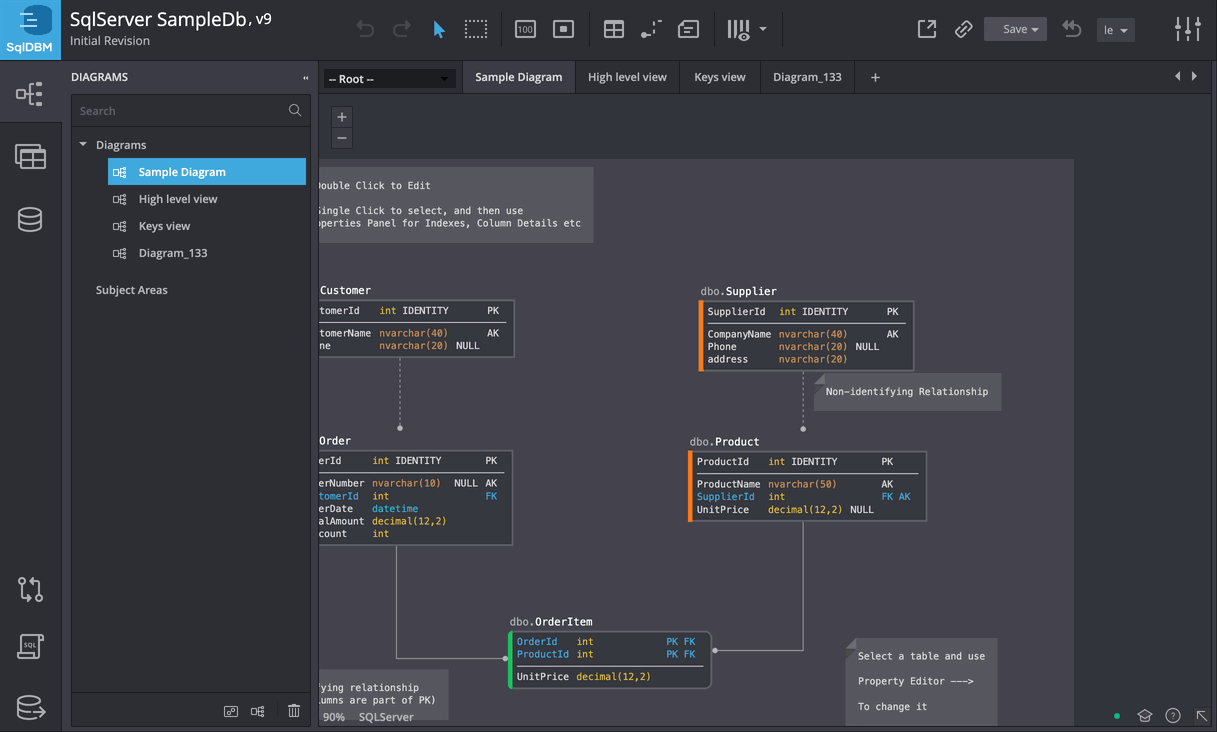This screenshot has height=732, width=1217.
Task: Click the leftmost icon in Diagrams panel footer
Action: pyautogui.click(x=231, y=711)
